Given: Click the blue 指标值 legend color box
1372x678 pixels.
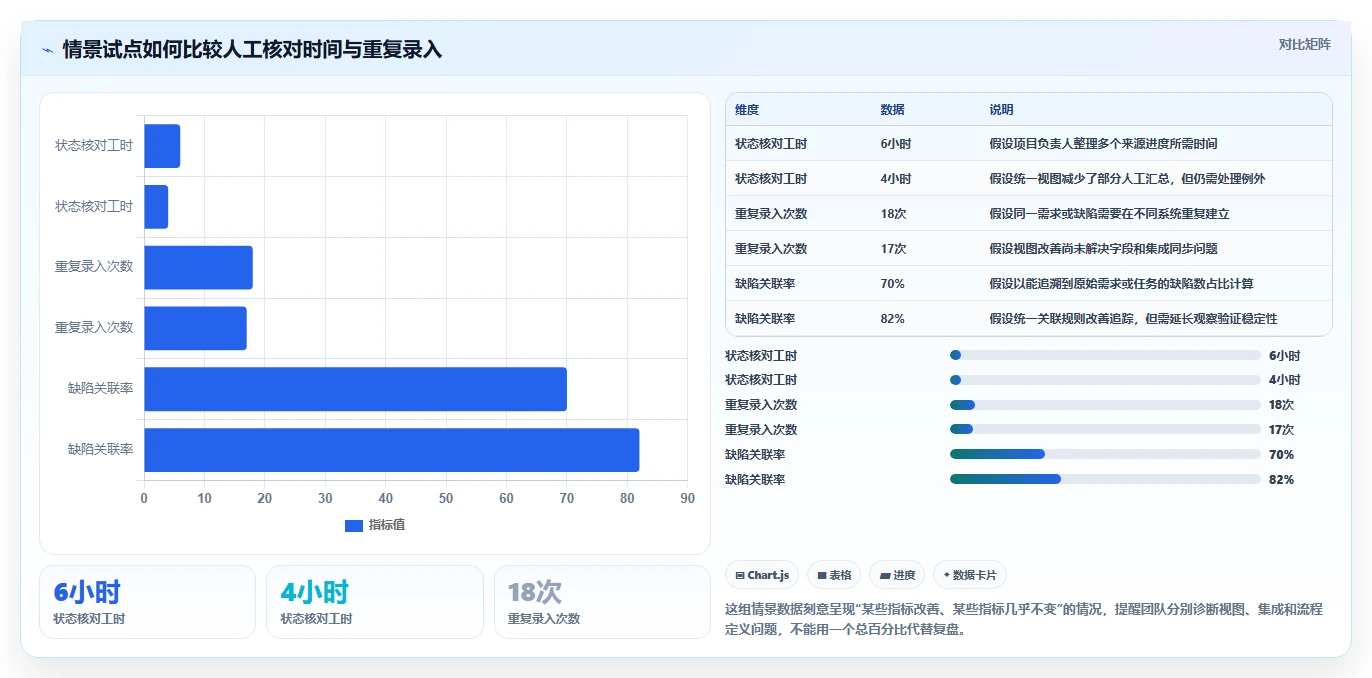Looking at the screenshot, I should point(354,526).
